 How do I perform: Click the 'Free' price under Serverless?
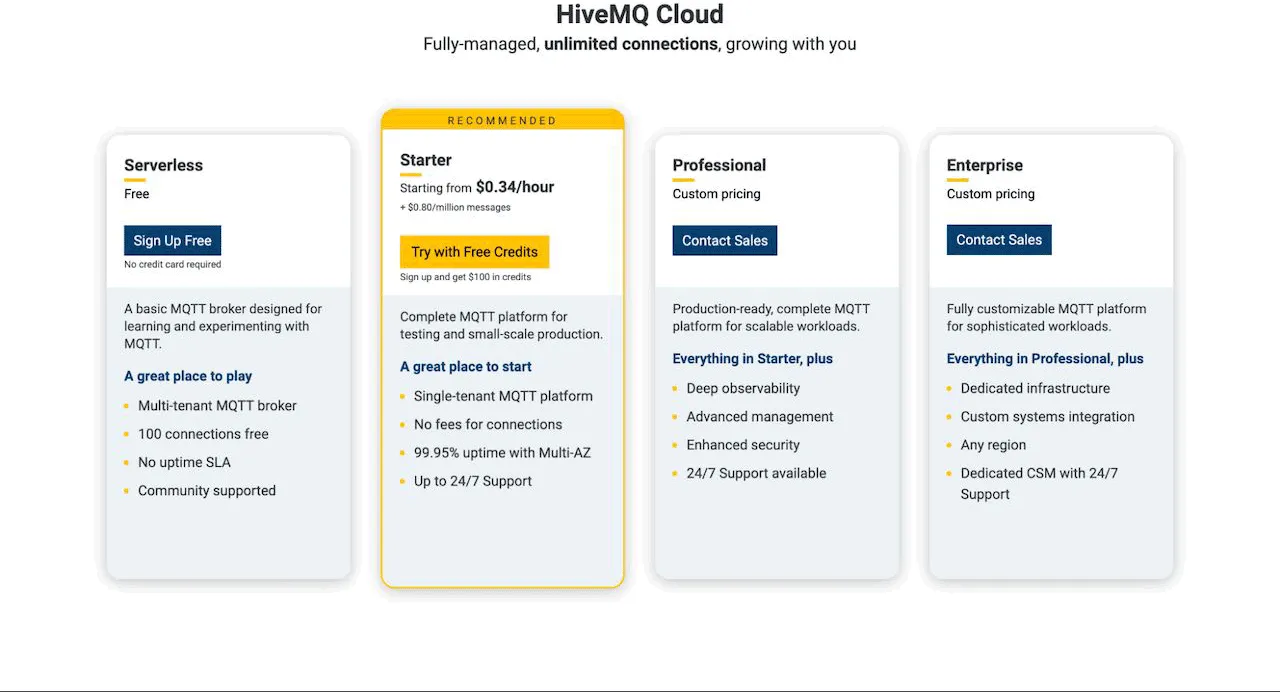tap(137, 194)
